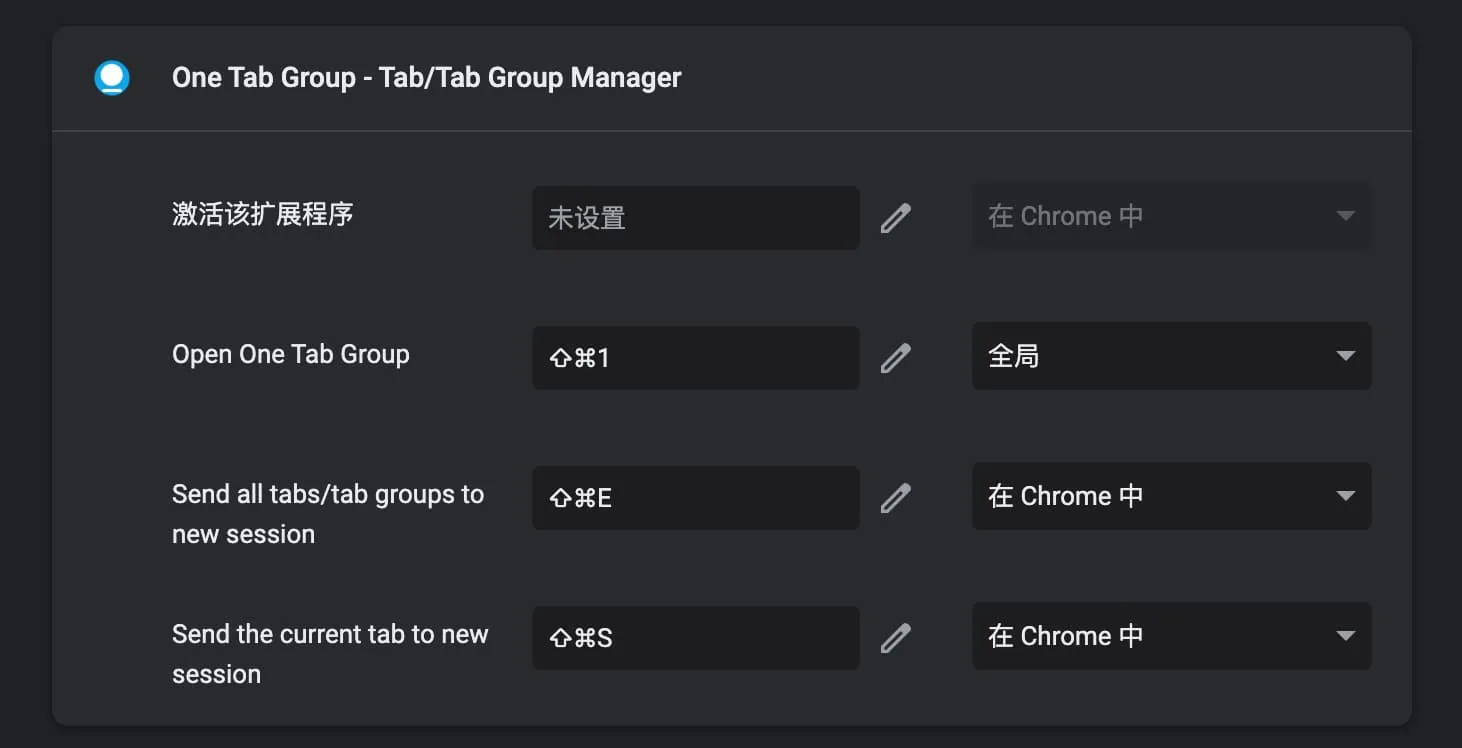Open scope dropdown for Send all tabs shortcut
Viewport: 1462px width, 748px height.
pos(1170,496)
